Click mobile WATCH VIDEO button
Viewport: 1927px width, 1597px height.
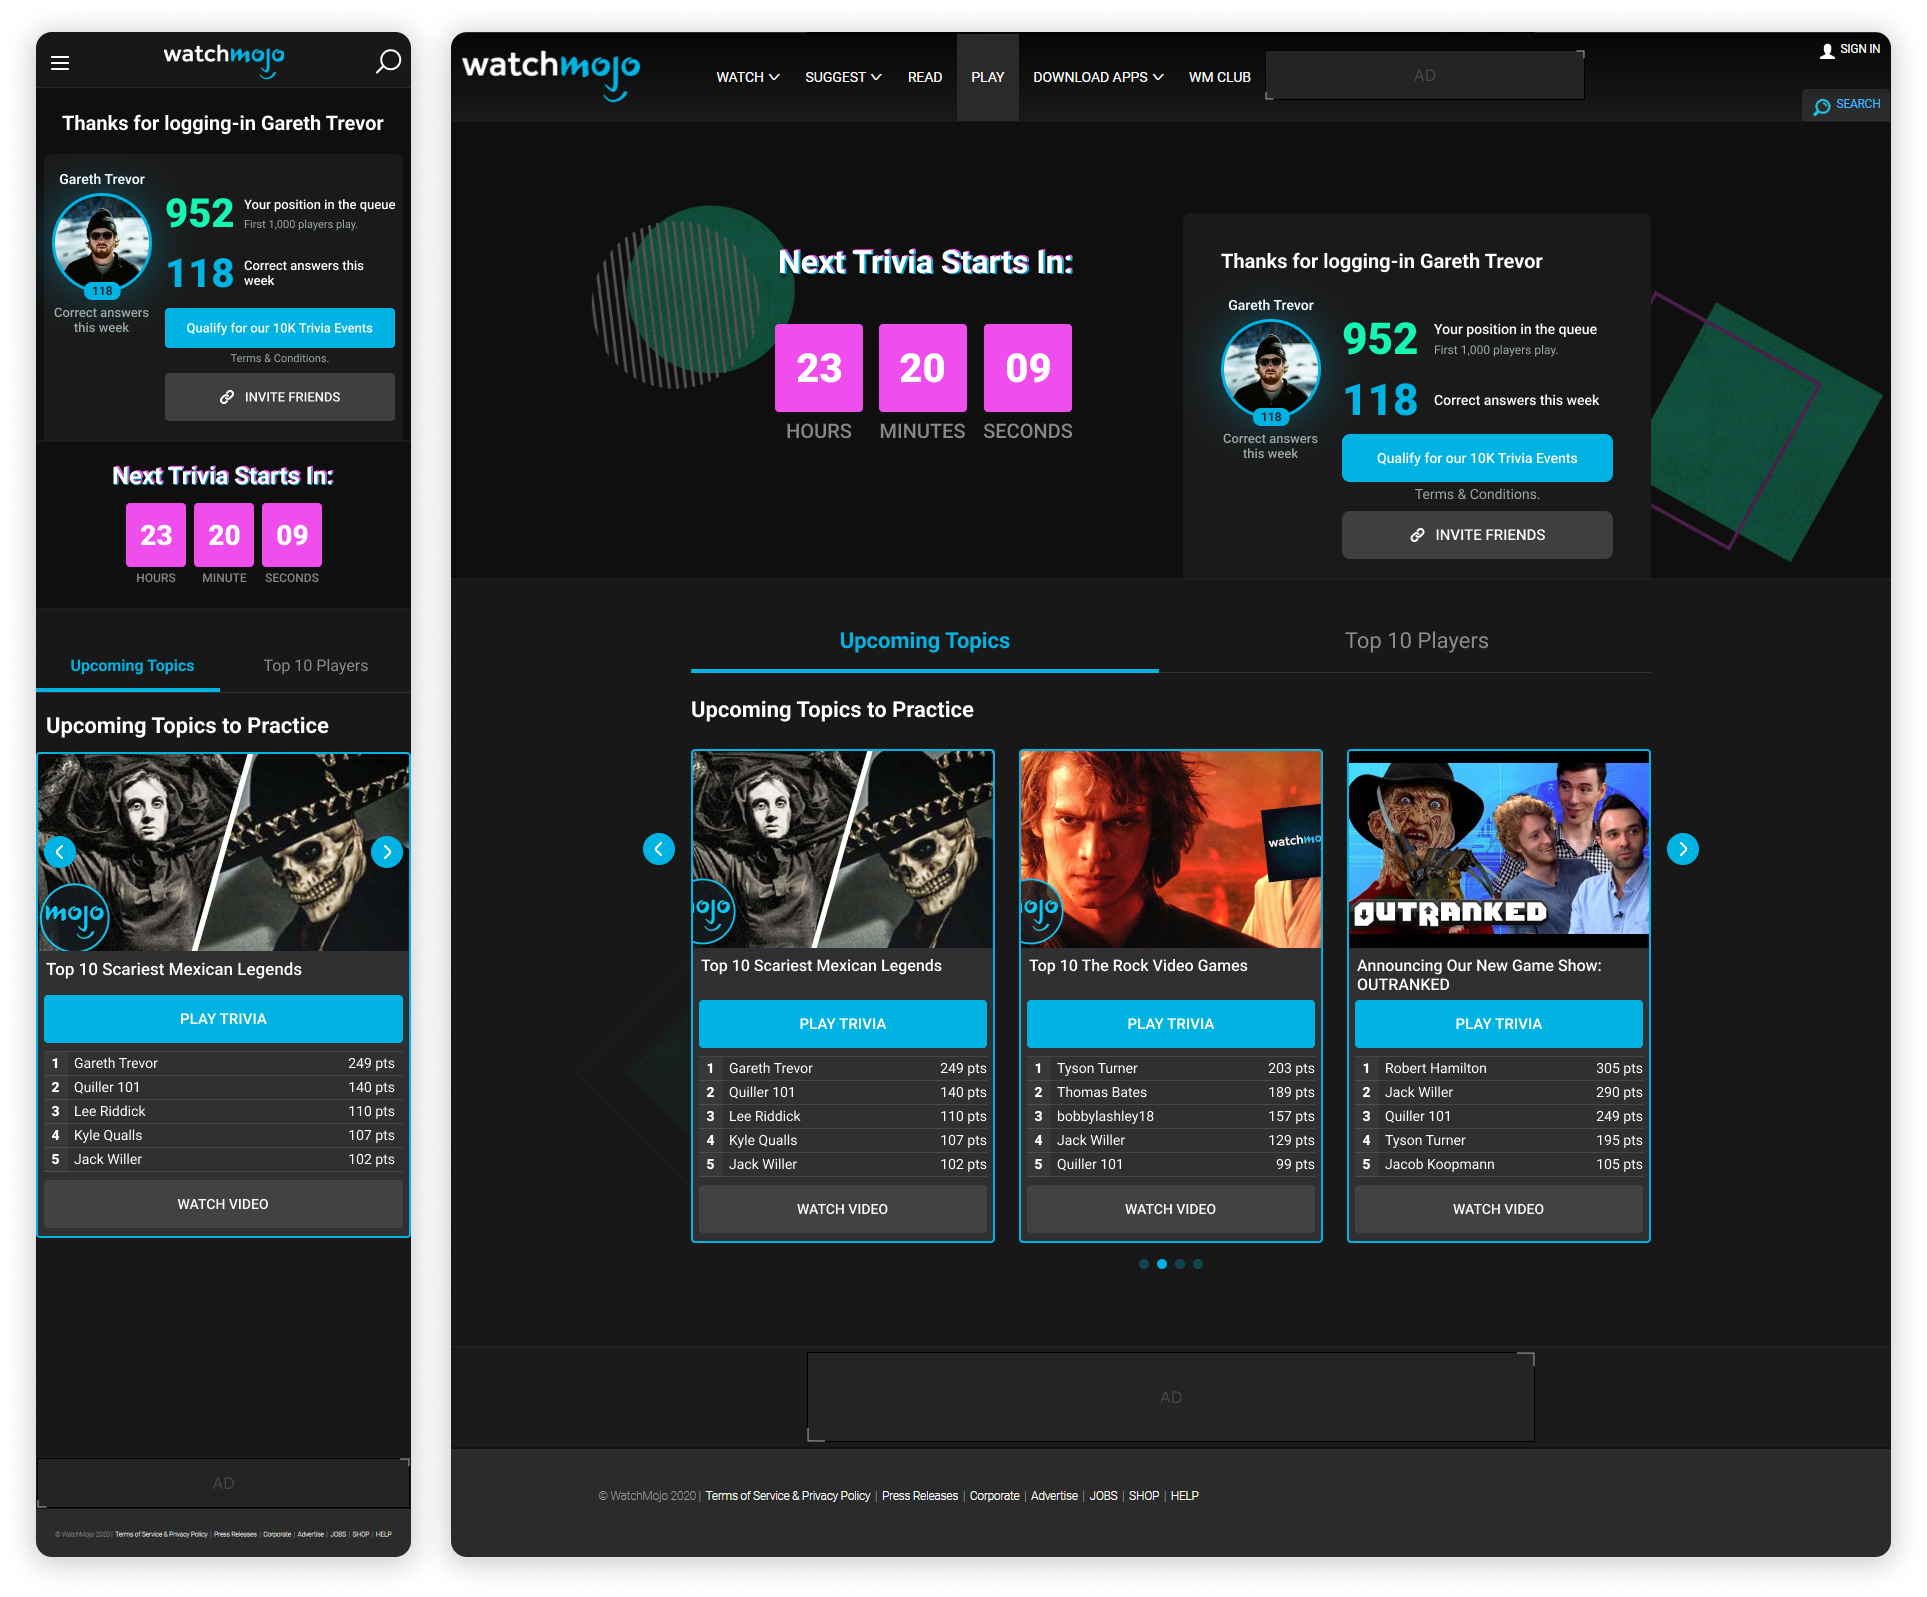coord(223,1204)
